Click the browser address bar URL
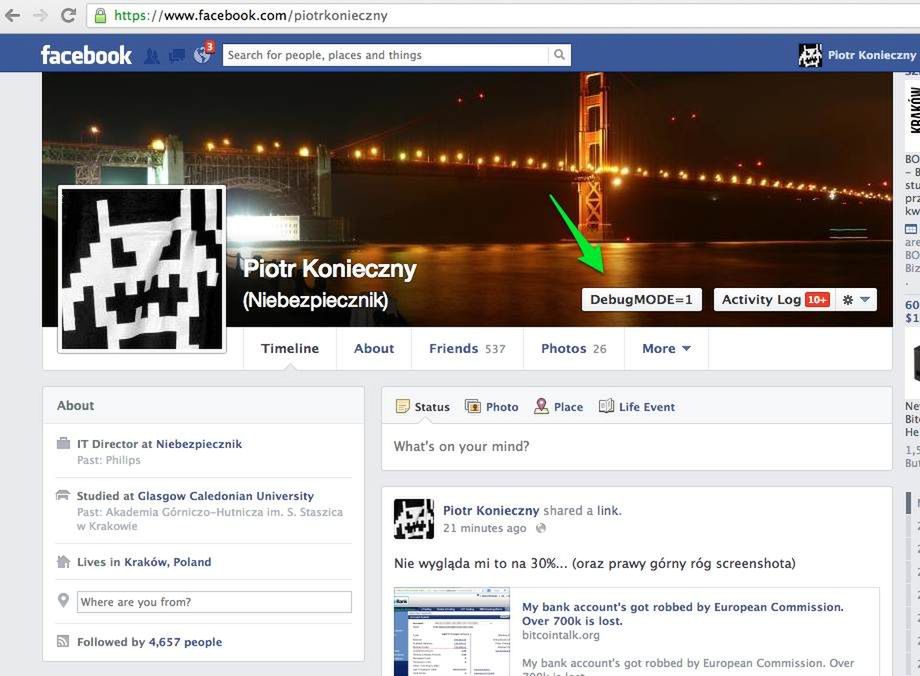Viewport: 920px width, 676px height. coord(251,15)
